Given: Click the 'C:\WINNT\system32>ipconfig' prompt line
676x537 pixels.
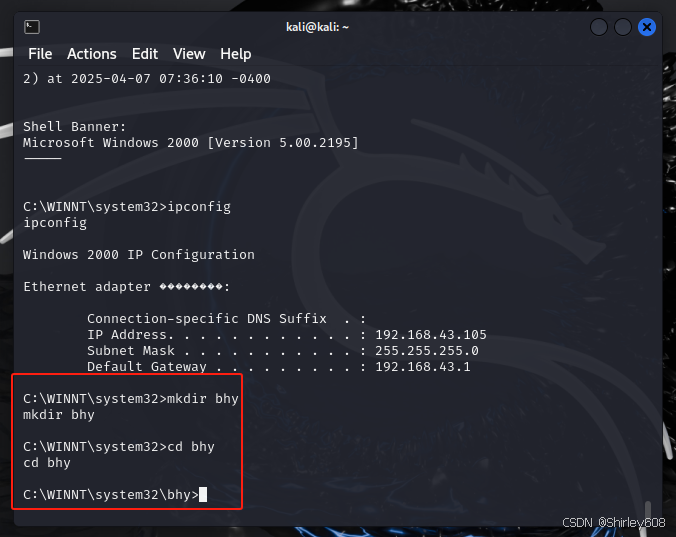Looking at the screenshot, I should coord(127,207).
